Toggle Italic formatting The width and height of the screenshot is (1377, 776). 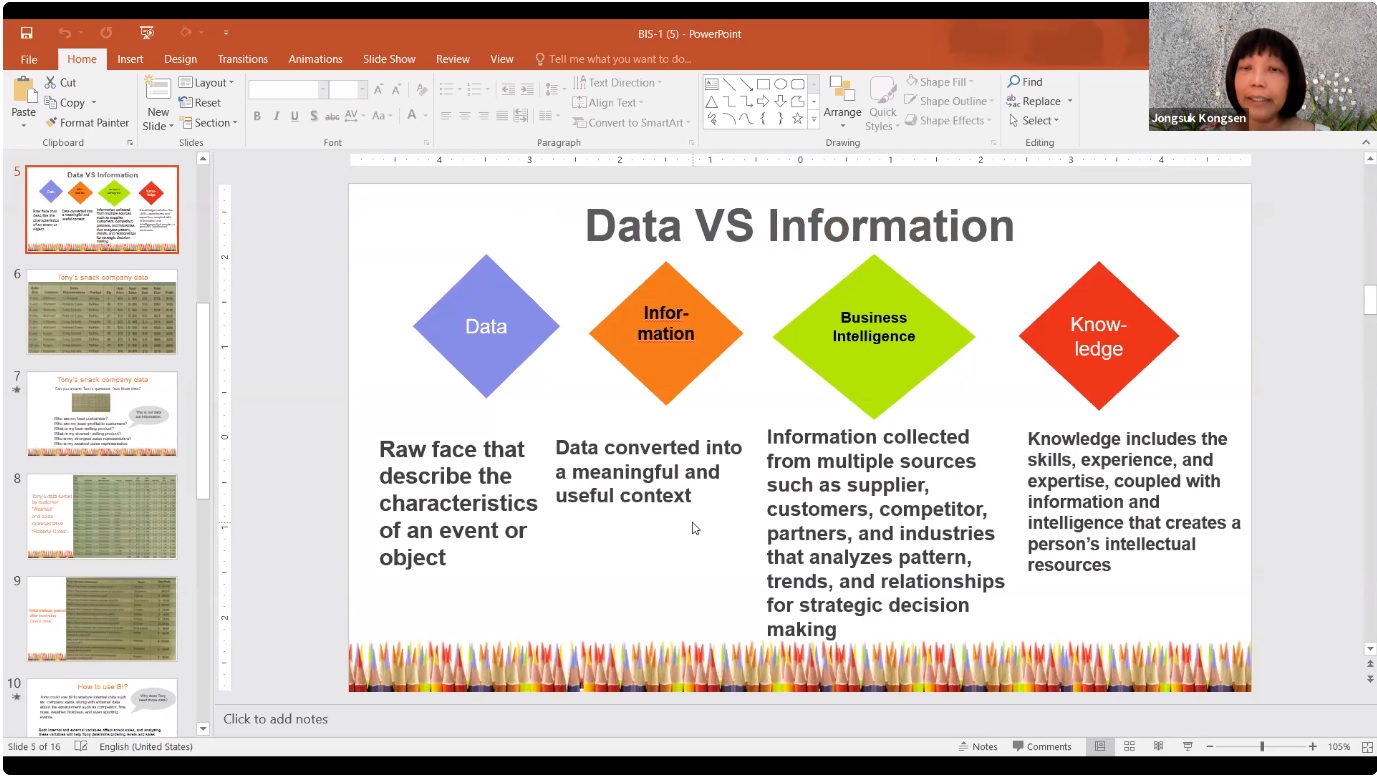(x=276, y=117)
